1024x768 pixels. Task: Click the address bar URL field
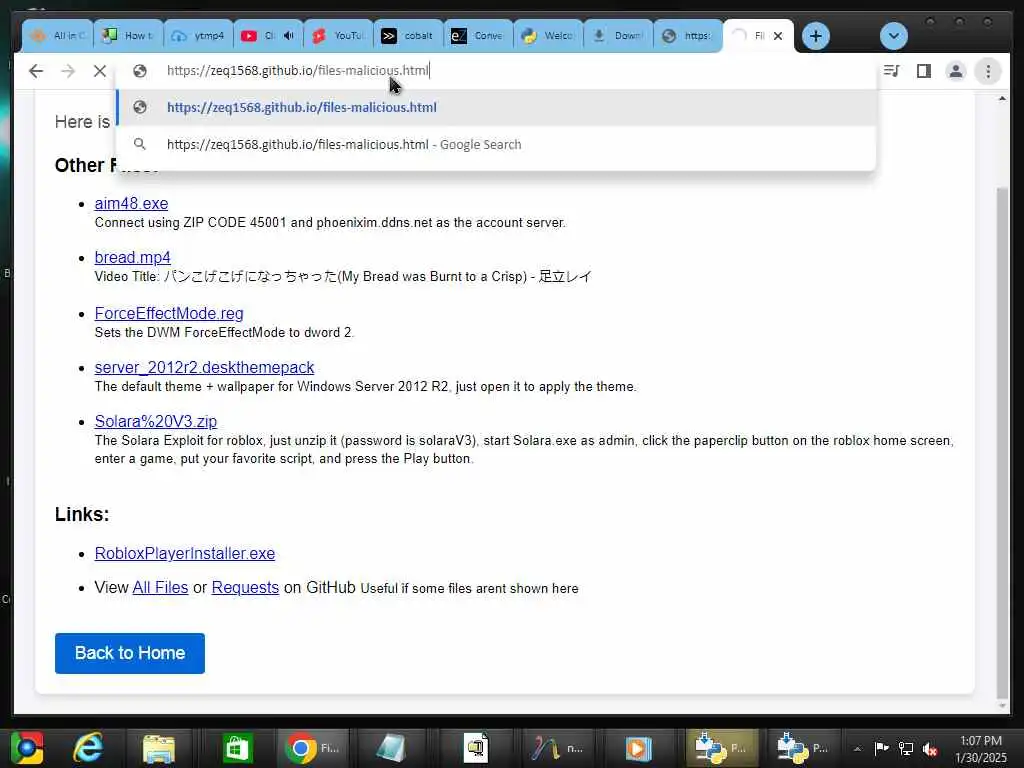(496, 71)
